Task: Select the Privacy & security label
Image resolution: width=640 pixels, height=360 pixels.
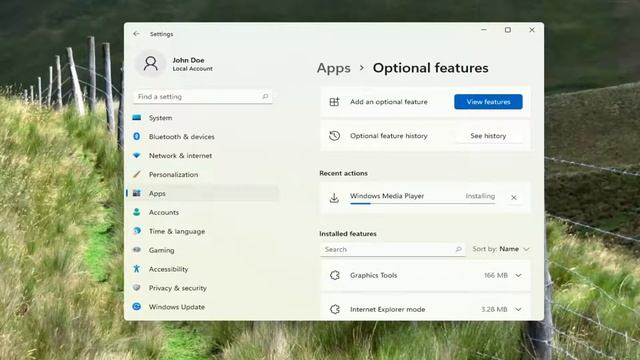Action: tap(178, 288)
